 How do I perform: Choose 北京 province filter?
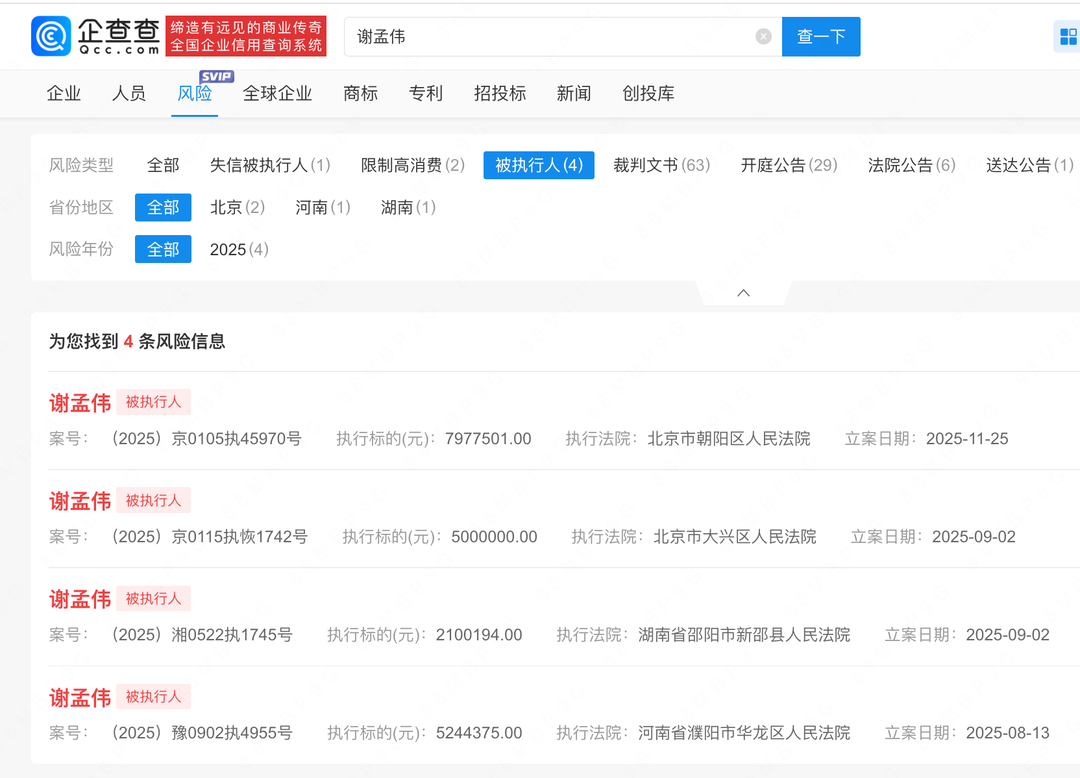pos(237,207)
